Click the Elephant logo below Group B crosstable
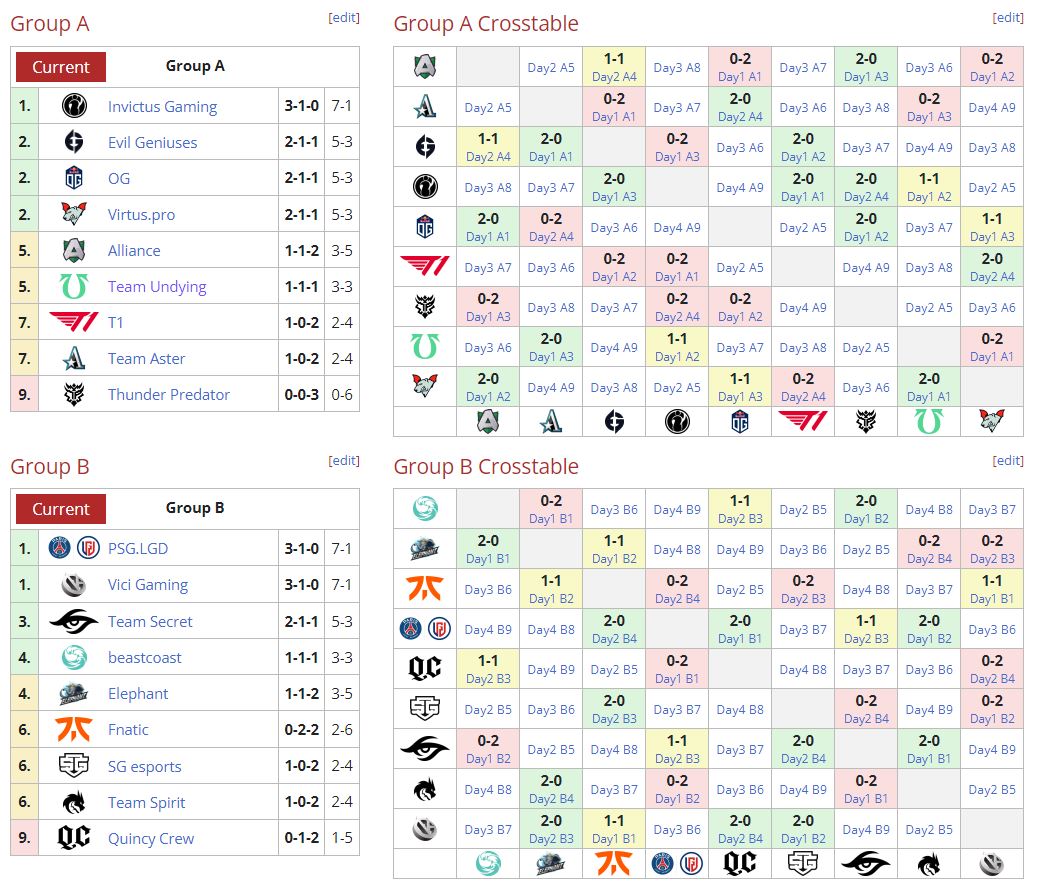Image resolution: width=1039 pixels, height=889 pixels. pos(551,863)
